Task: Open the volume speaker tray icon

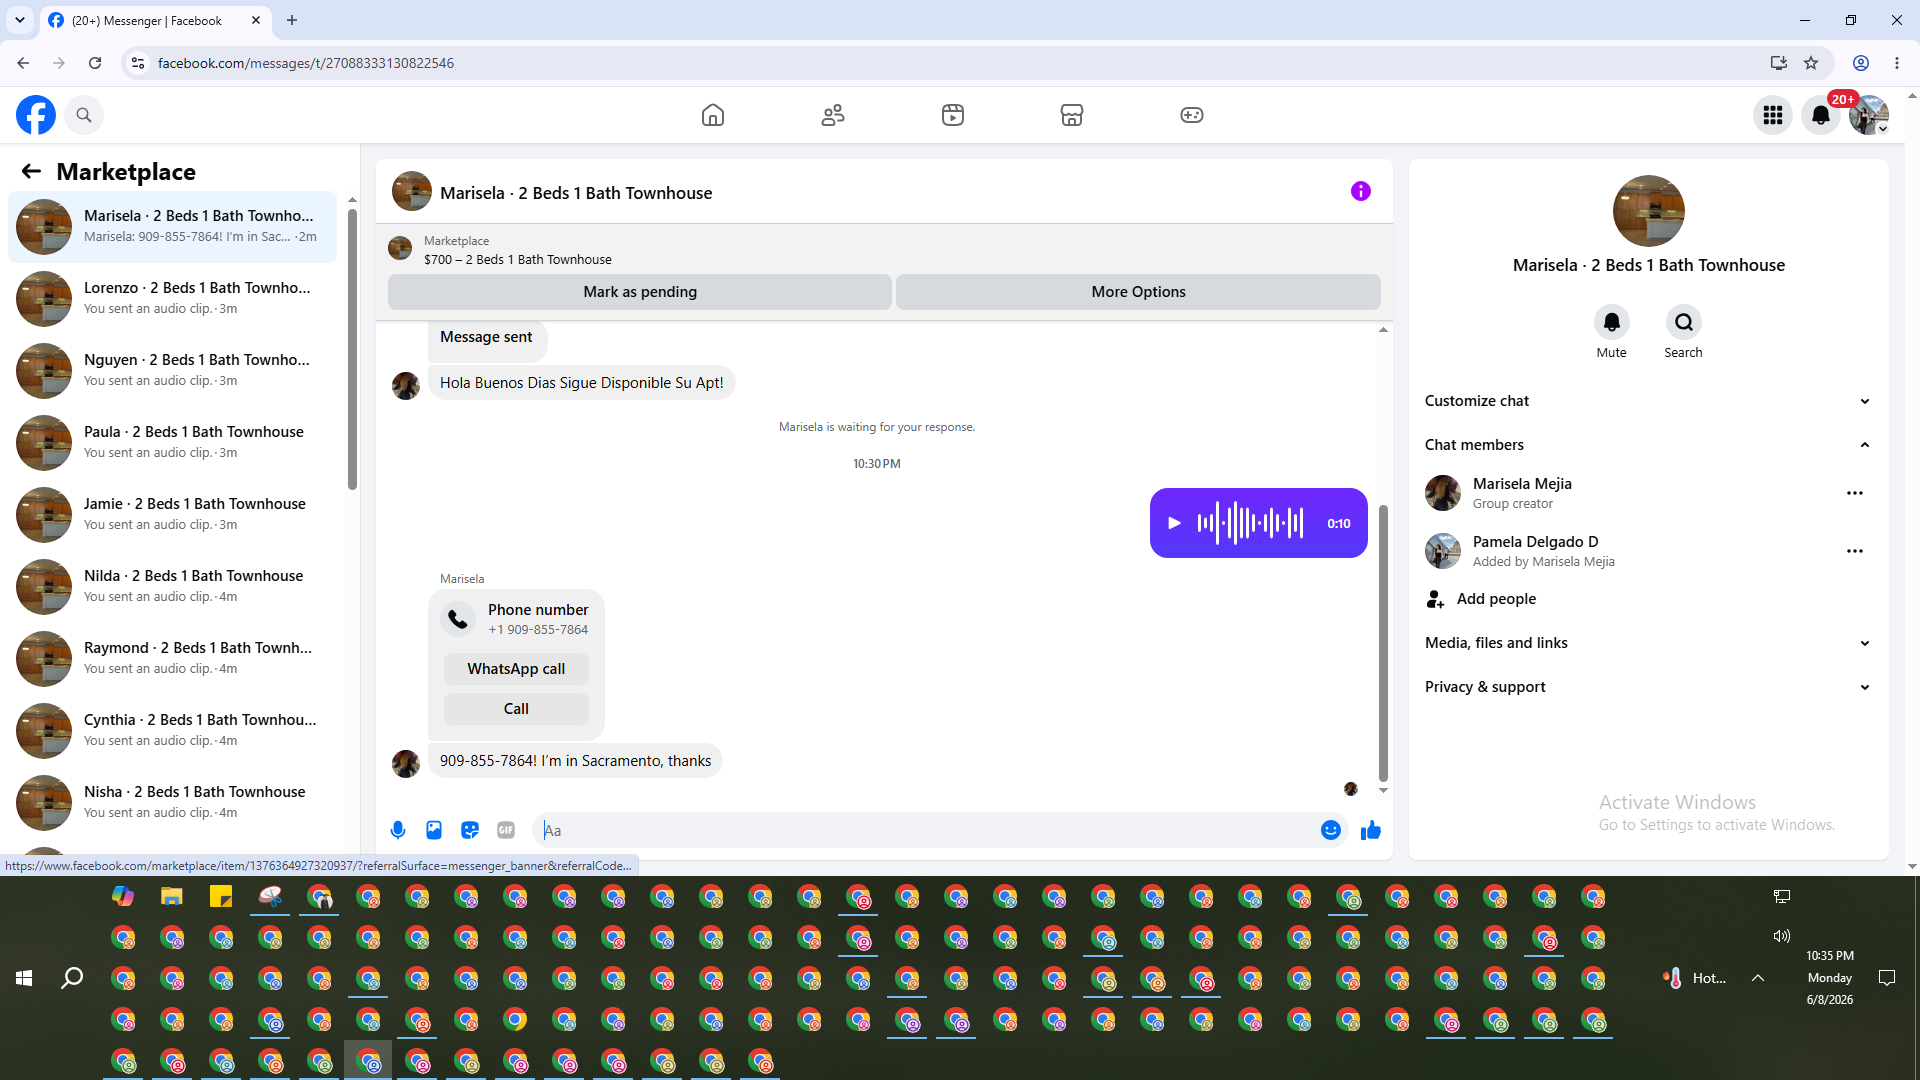Action: point(1782,936)
